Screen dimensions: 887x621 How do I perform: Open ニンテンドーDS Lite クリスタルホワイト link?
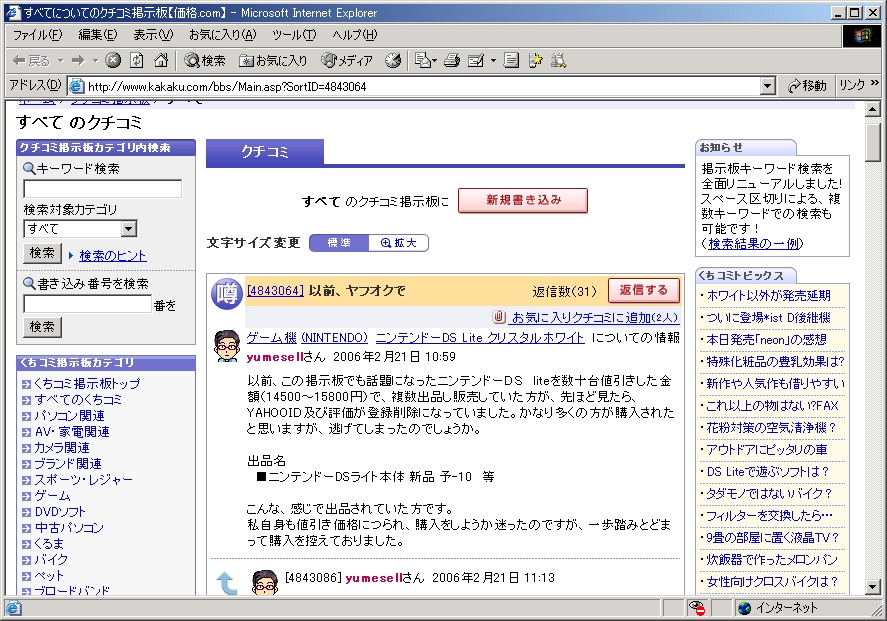[480, 338]
